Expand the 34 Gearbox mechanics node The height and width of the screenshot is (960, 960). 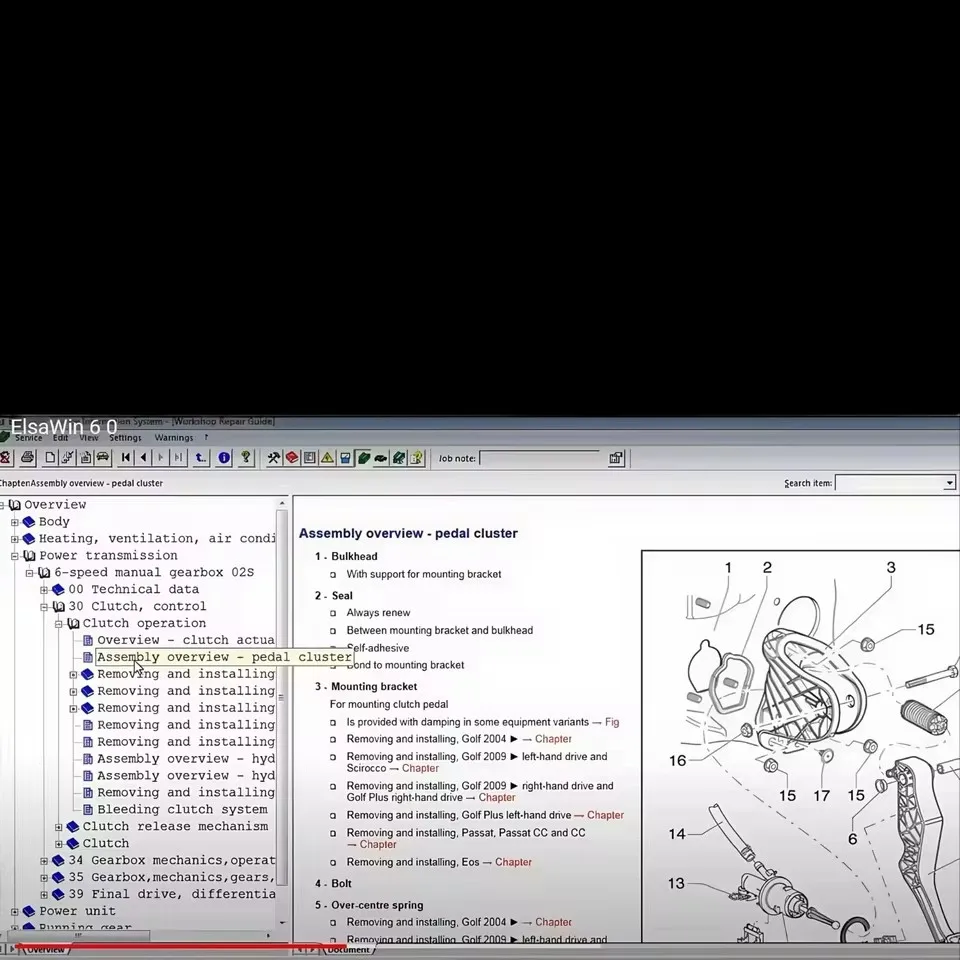(44, 861)
